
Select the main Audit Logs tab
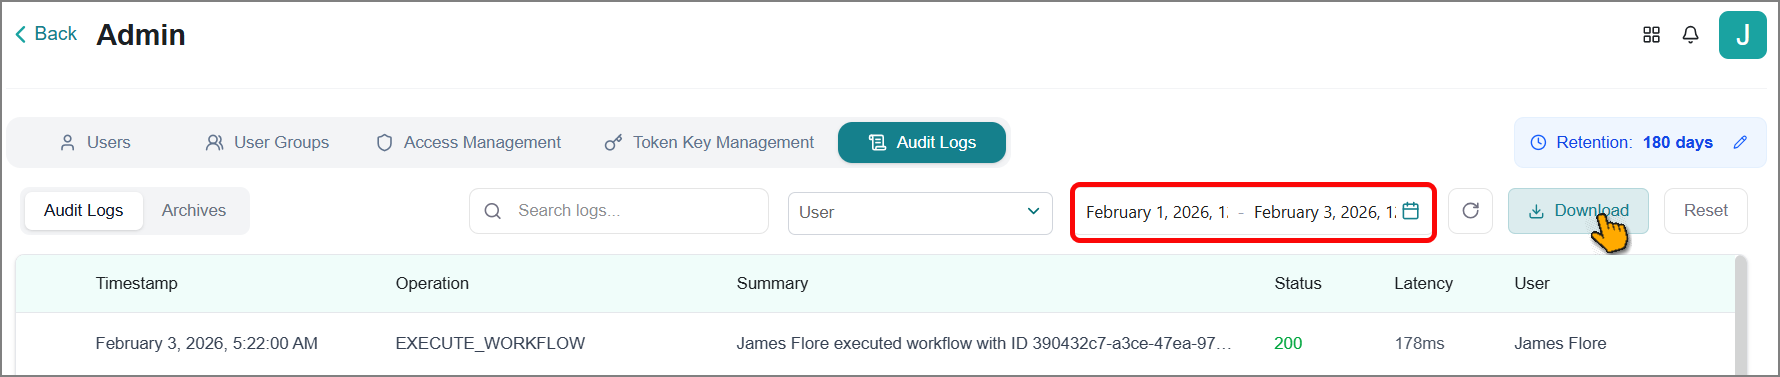(921, 142)
